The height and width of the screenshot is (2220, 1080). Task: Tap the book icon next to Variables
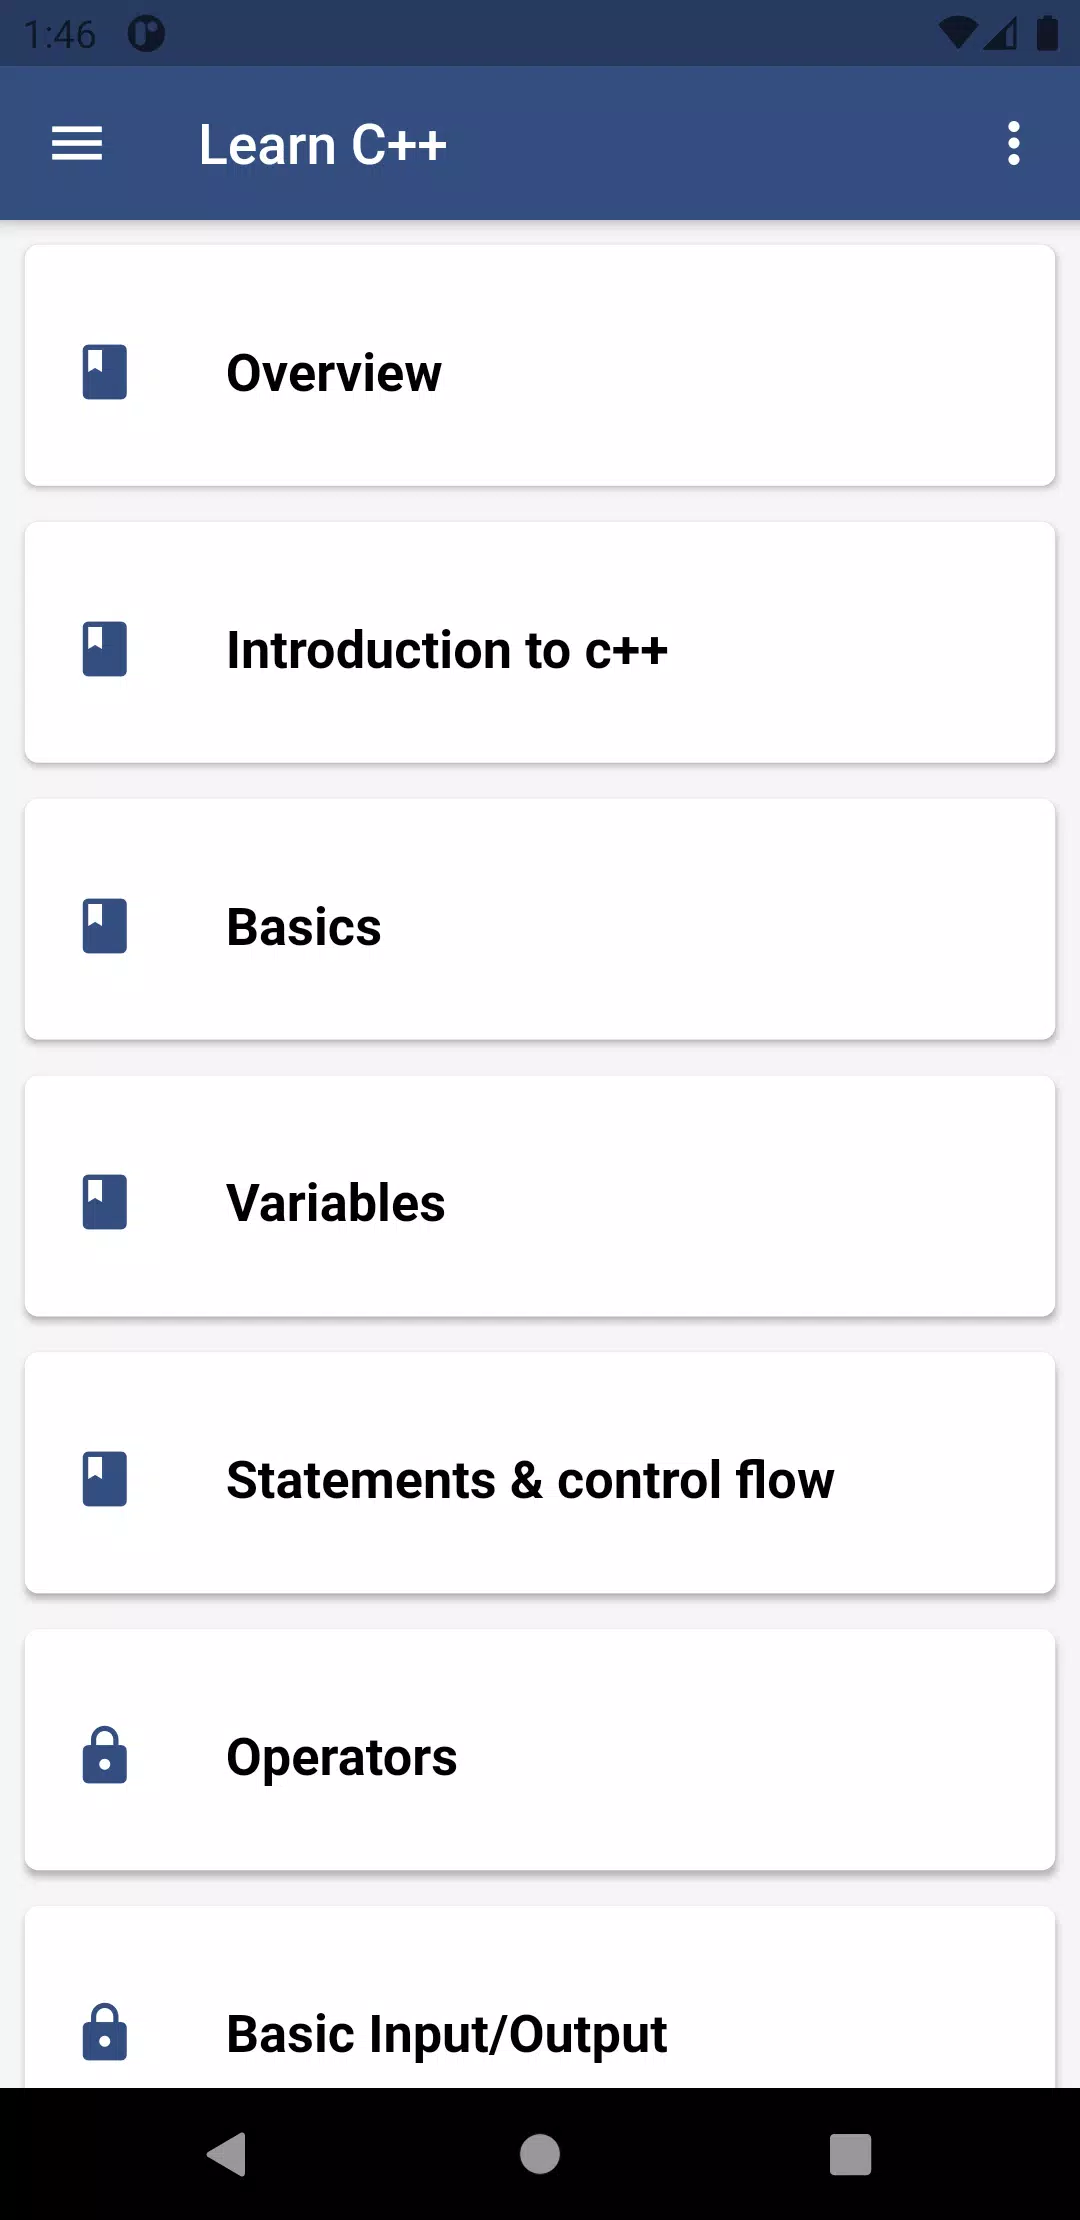tap(105, 1202)
